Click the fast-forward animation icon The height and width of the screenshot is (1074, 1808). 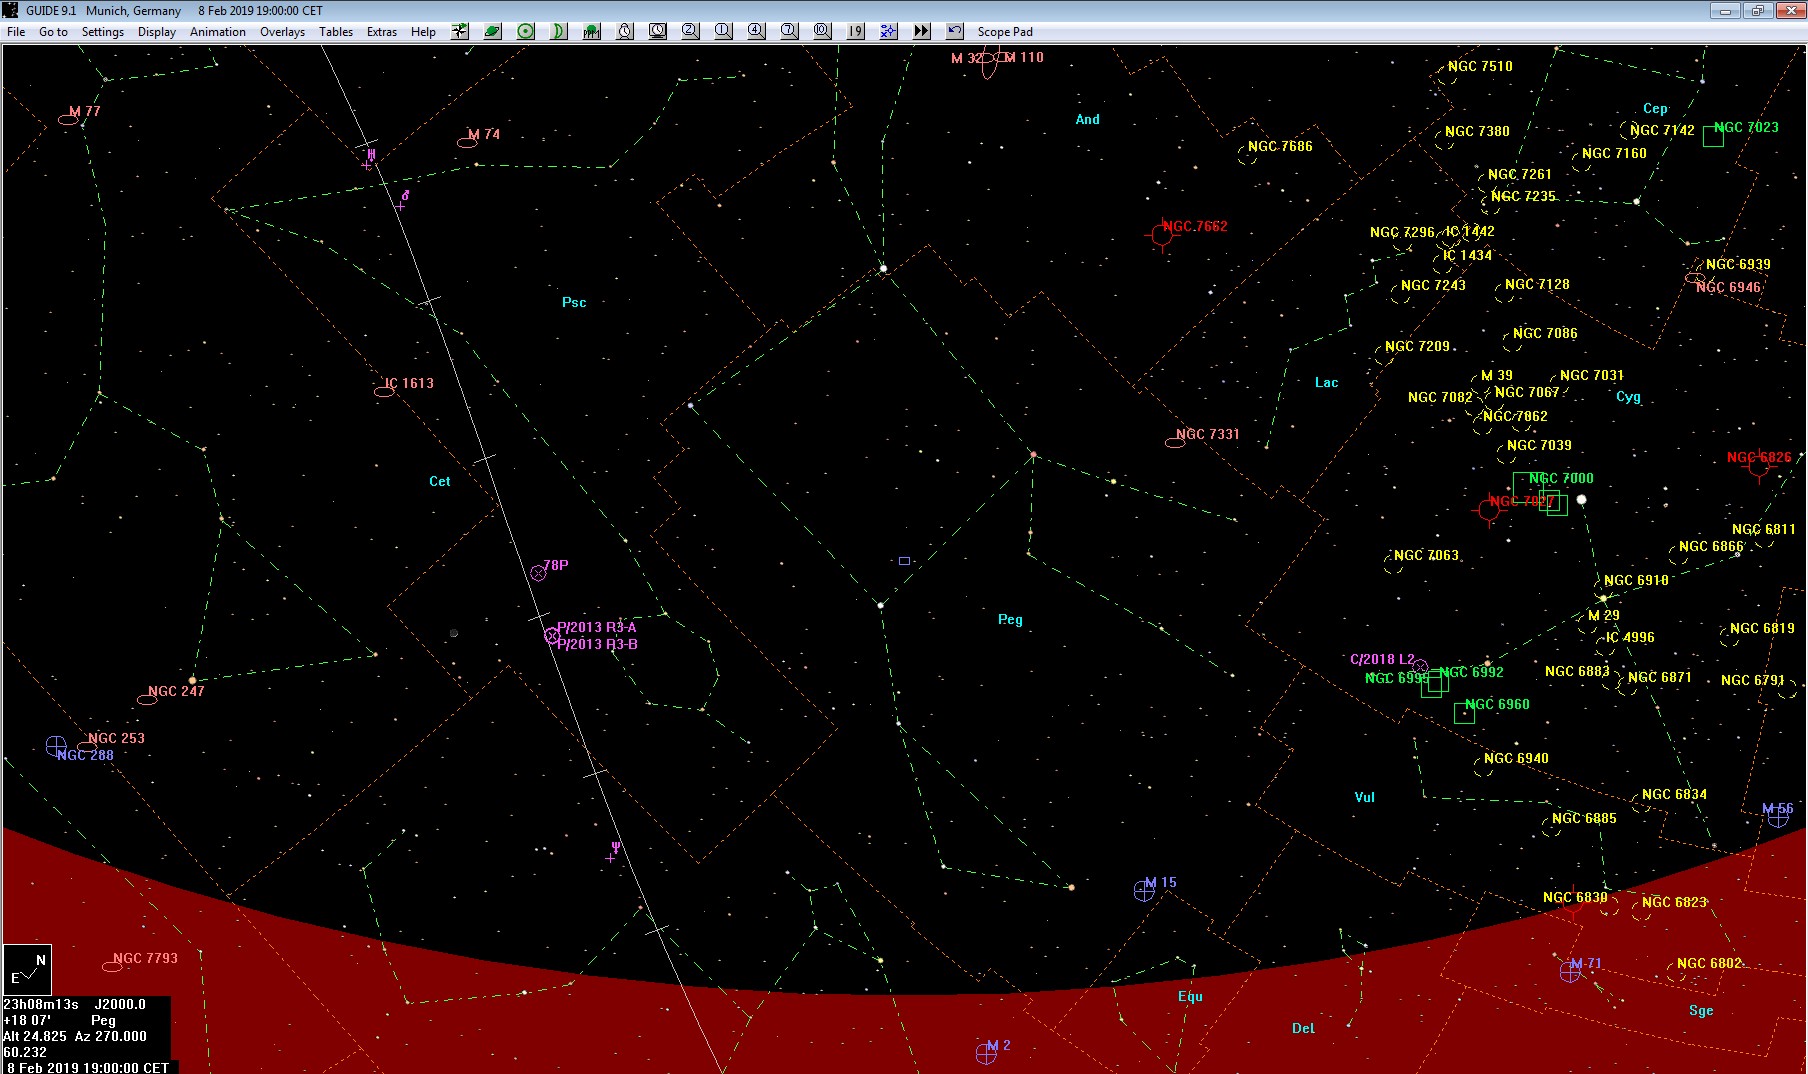(922, 31)
